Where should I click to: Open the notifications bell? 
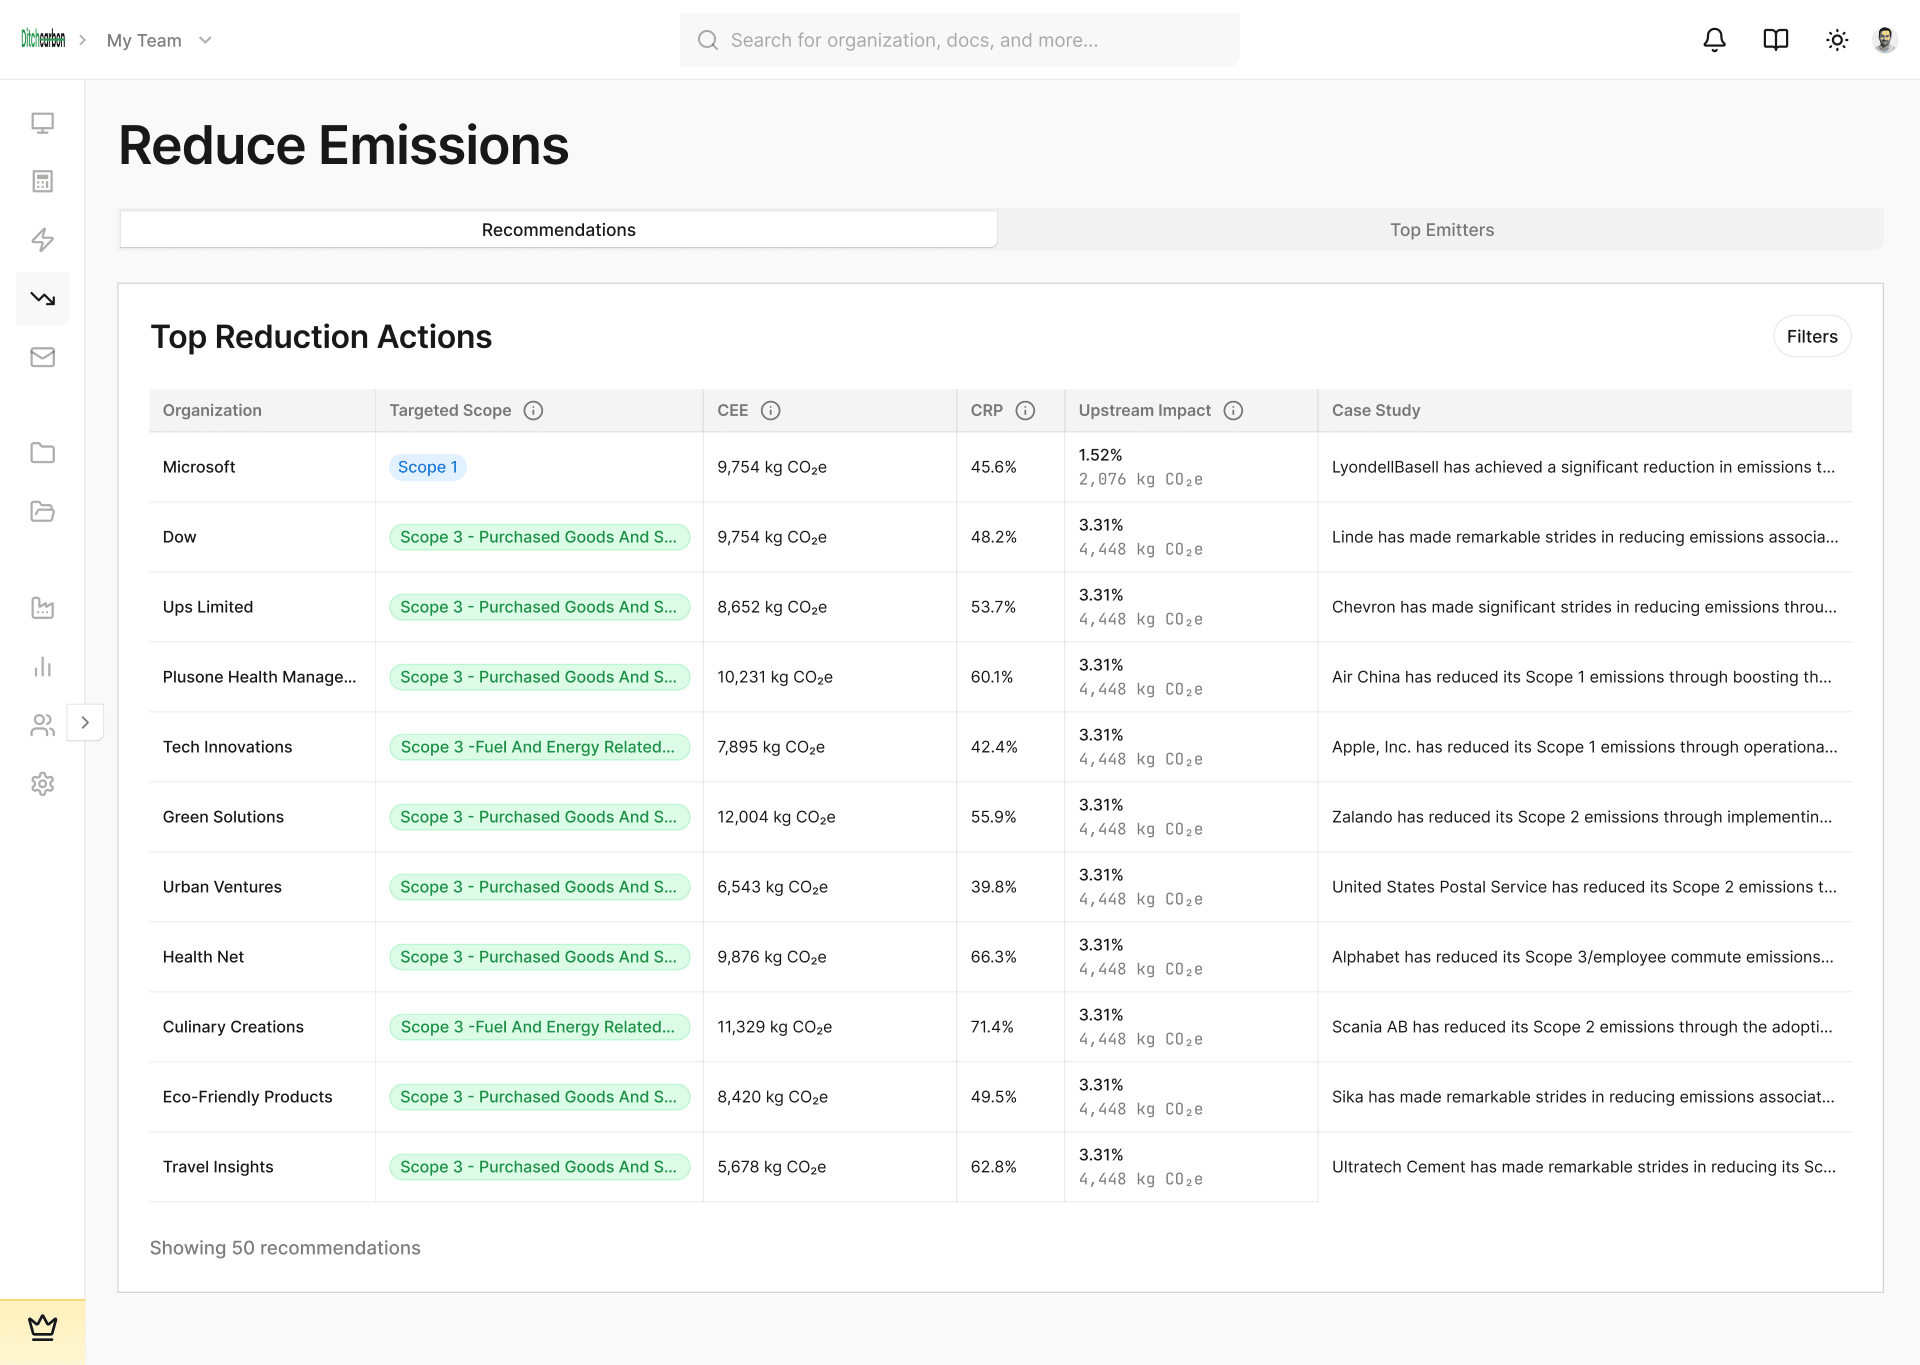(1714, 40)
